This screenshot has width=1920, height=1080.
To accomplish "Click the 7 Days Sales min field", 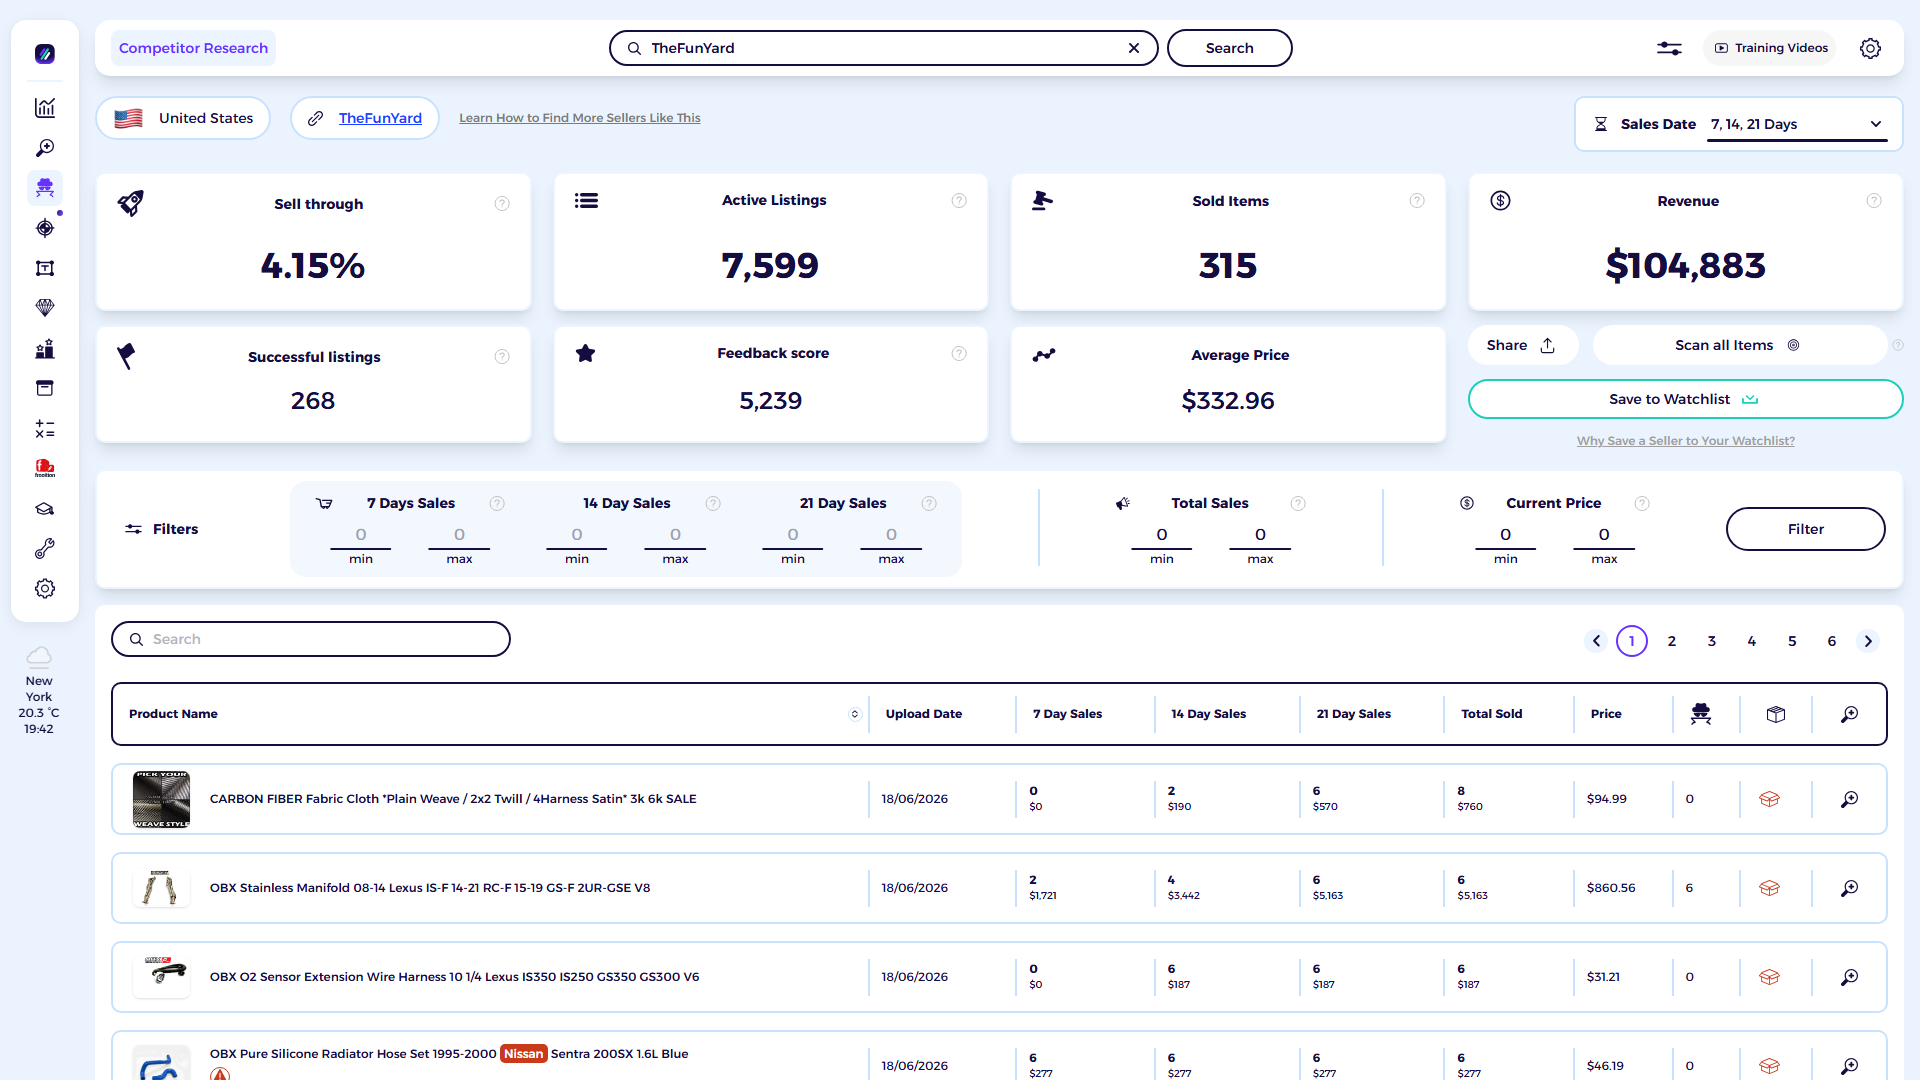I will pos(361,536).
